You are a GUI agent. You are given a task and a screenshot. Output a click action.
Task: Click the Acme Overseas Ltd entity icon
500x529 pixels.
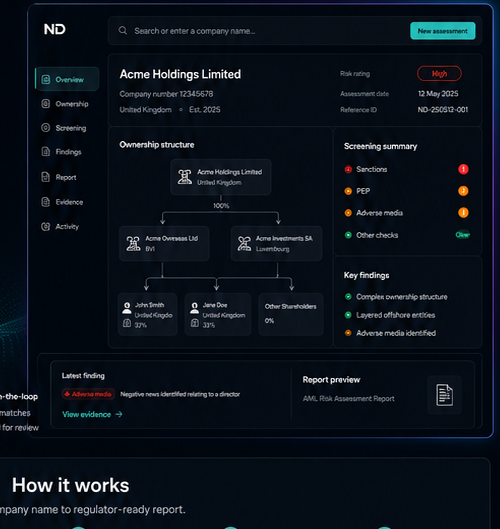pyautogui.click(x=133, y=244)
